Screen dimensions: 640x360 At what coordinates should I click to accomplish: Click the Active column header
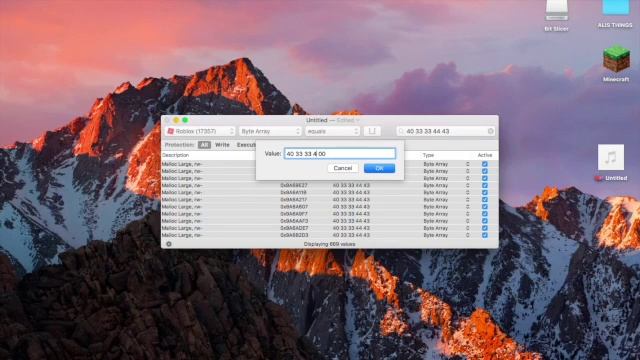coord(485,155)
